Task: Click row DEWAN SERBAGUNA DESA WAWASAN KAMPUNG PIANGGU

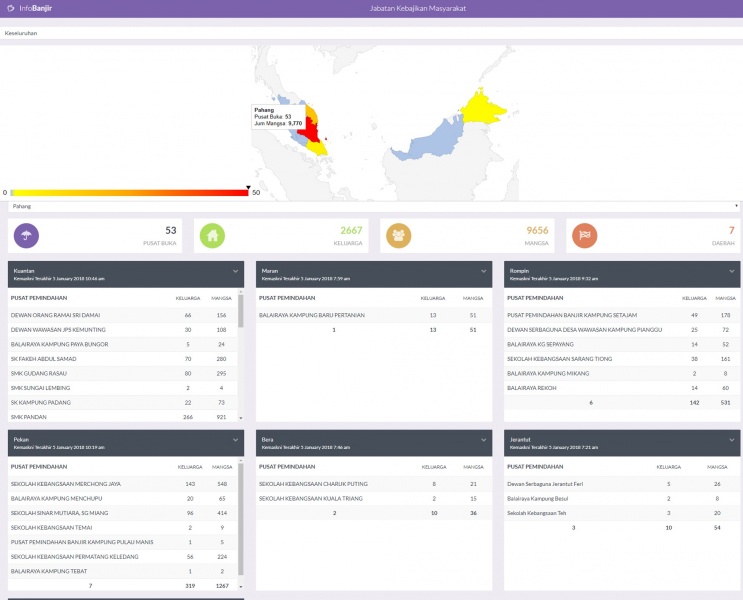Action: click(x=622, y=330)
